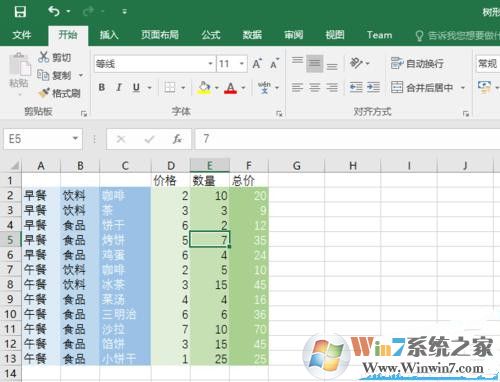Expand the borders dropdown arrow
The image size is (500, 382).
[183, 88]
